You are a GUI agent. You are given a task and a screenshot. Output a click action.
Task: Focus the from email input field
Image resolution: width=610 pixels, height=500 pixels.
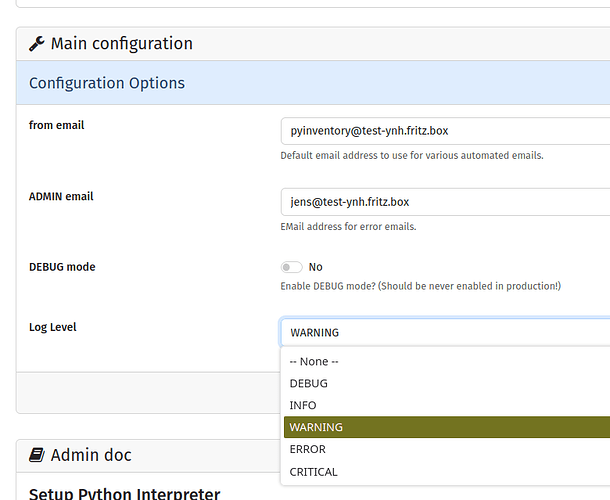point(445,131)
